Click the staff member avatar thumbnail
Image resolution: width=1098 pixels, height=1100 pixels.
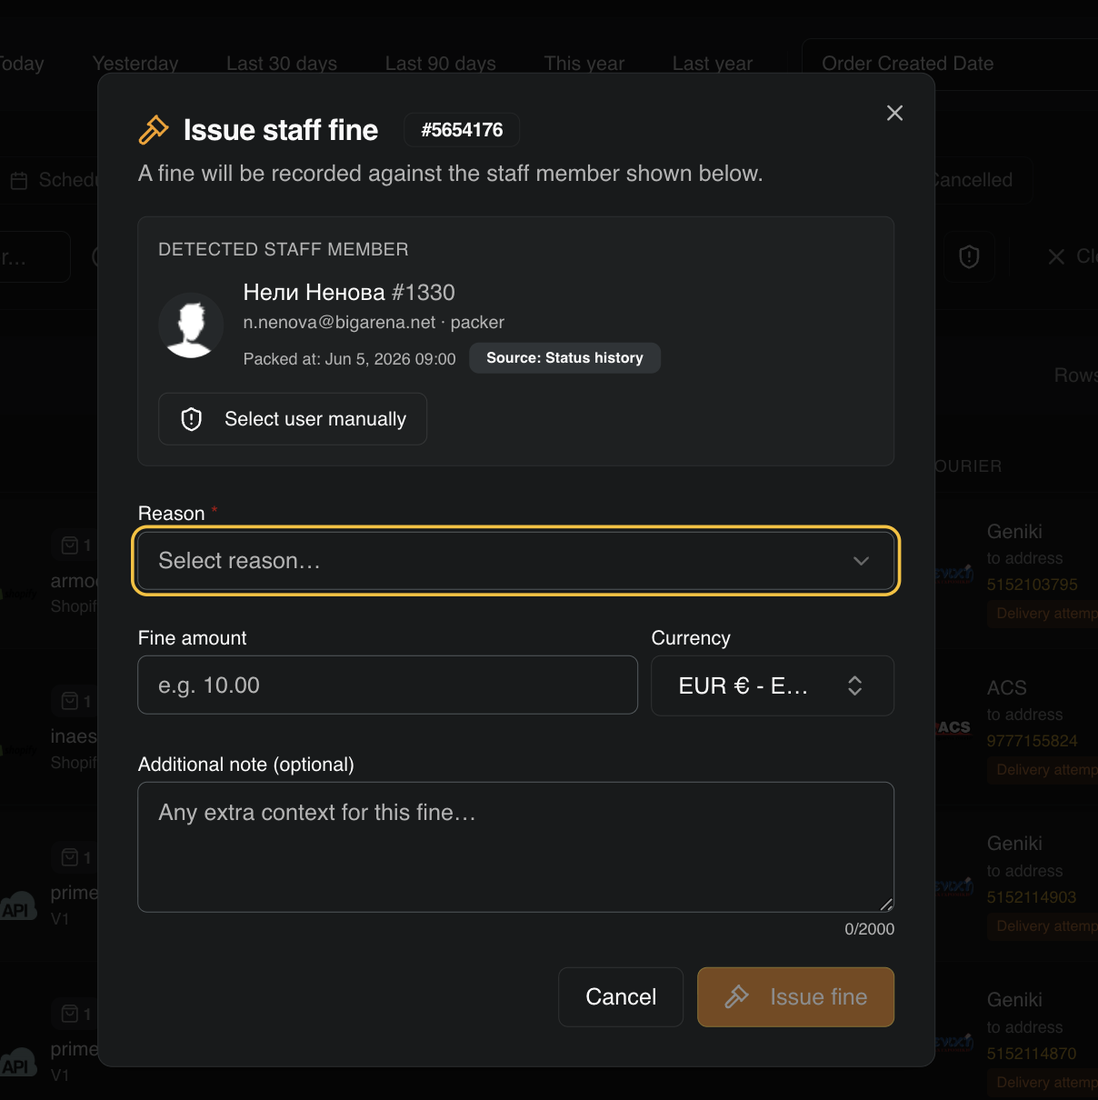pos(191,326)
